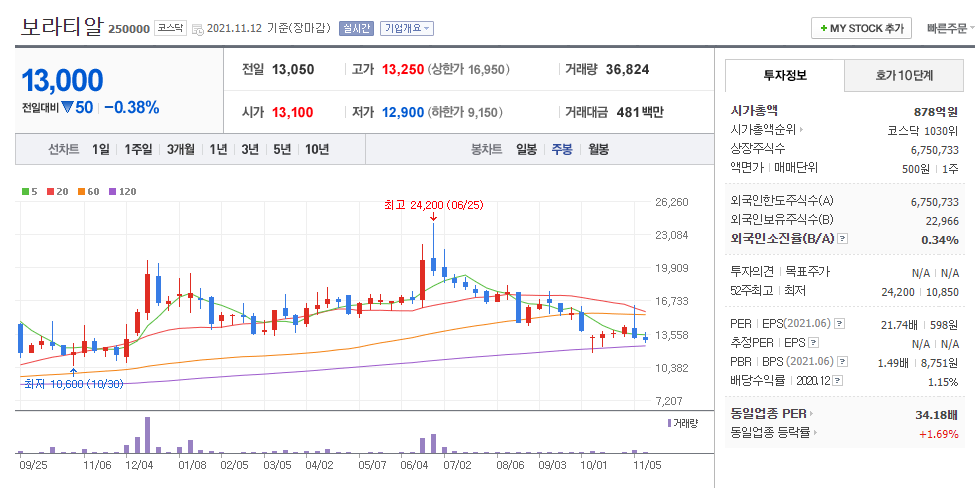Select 3년 line chart period
The height and width of the screenshot is (488, 980).
tap(249, 149)
